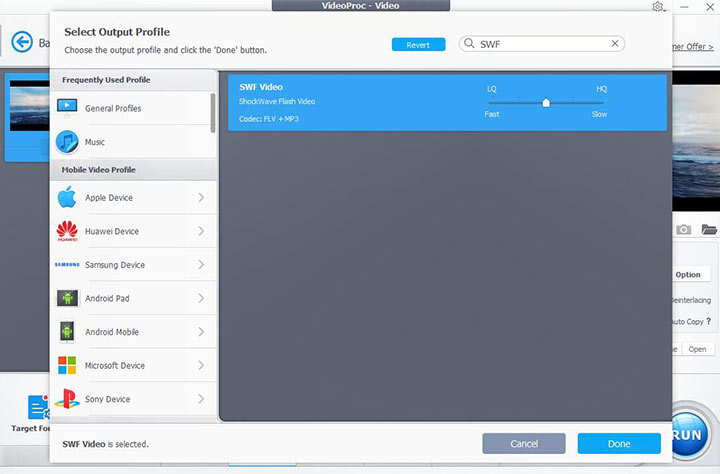
Task: Open the output folder icon
Action: coord(709,229)
